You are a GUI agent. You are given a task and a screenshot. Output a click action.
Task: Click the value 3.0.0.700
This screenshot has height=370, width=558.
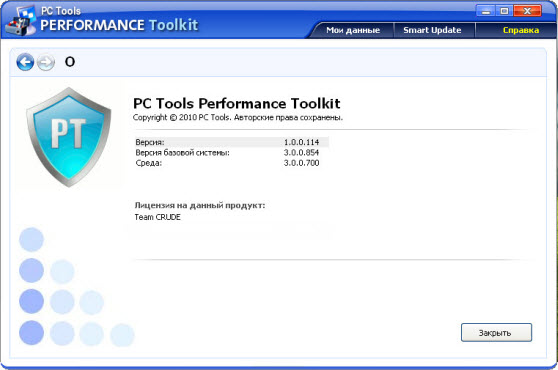(301, 163)
